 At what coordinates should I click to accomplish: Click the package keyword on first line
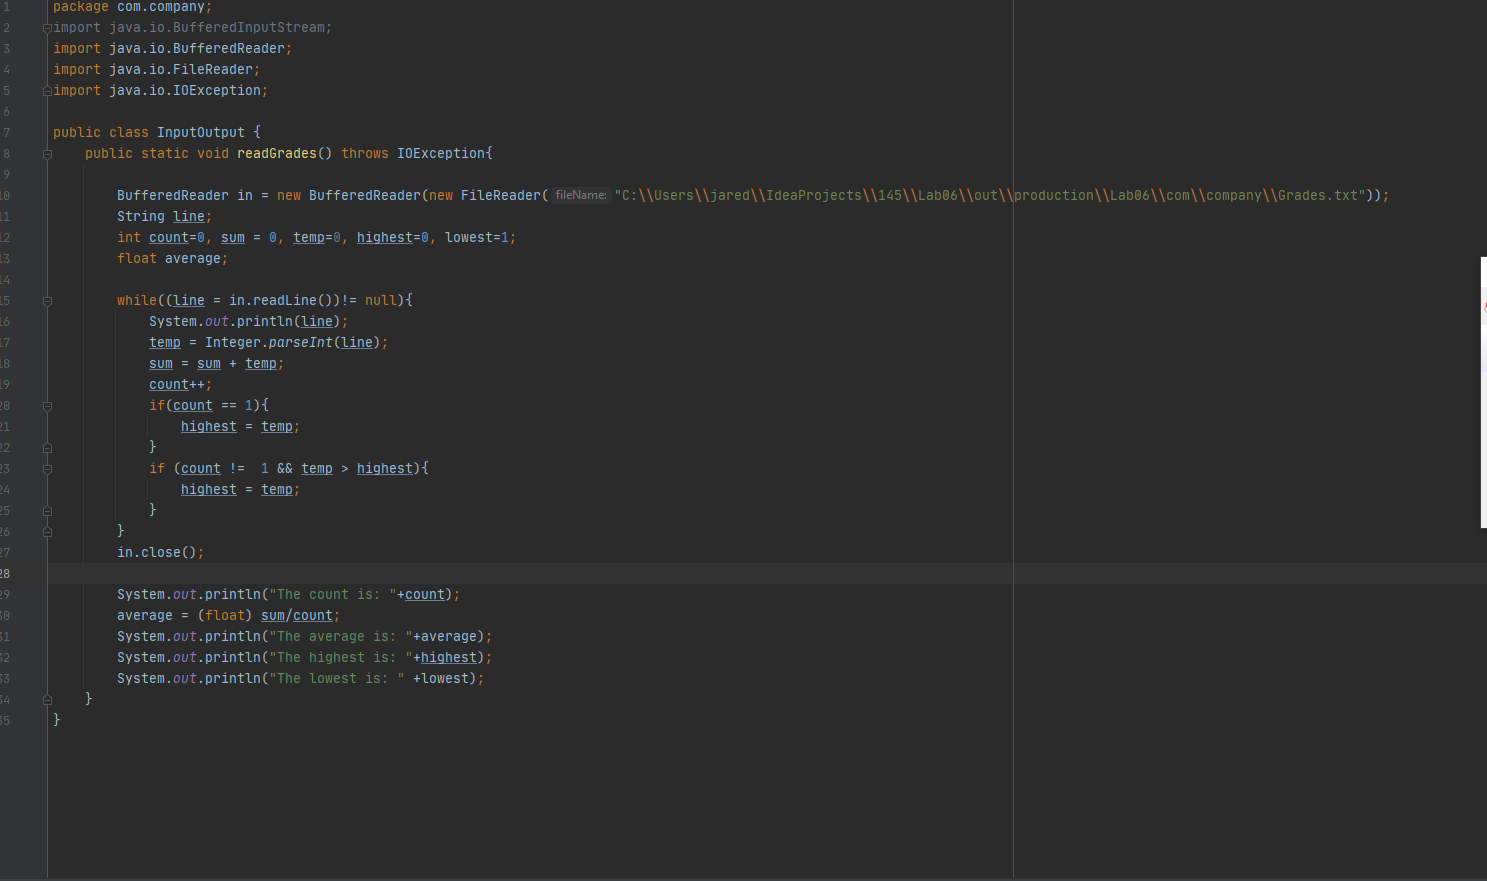coord(81,7)
